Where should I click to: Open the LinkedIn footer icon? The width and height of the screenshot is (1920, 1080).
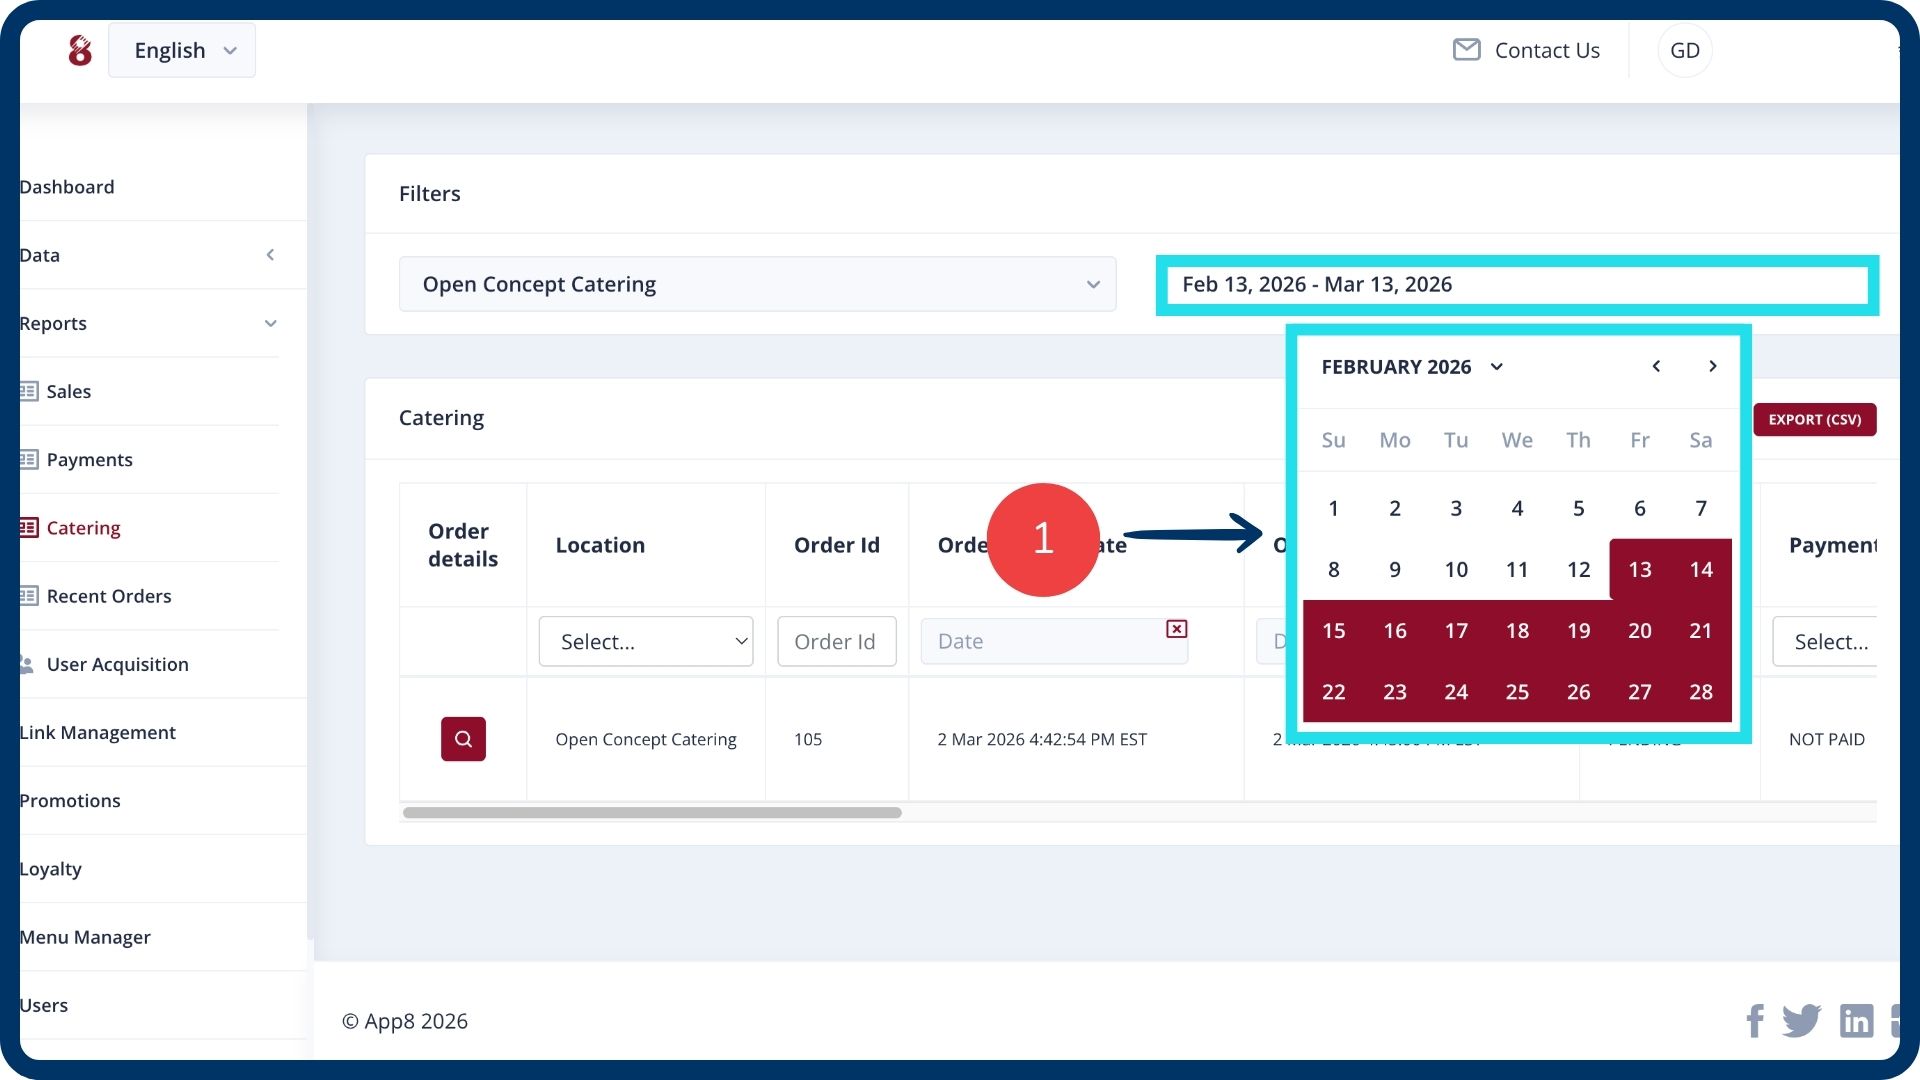click(x=1856, y=1021)
